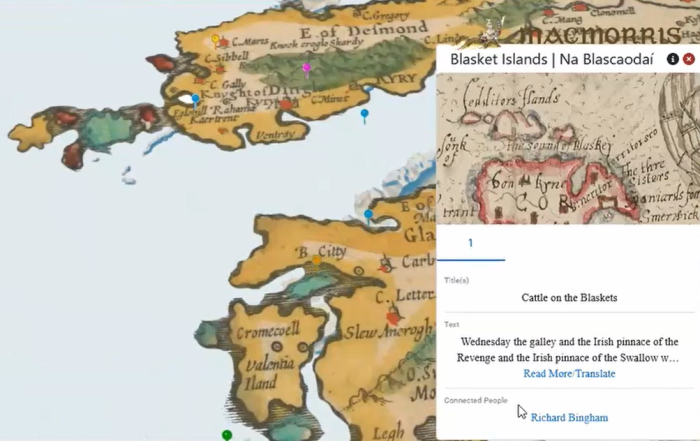This screenshot has width=700, height=441.
Task: Click the blue pin near Knight of Dingle
Action: point(196,100)
